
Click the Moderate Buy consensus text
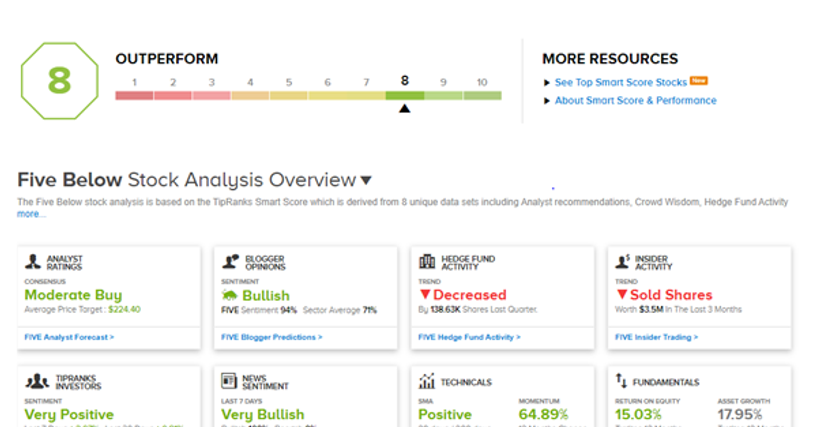pyautogui.click(x=73, y=295)
